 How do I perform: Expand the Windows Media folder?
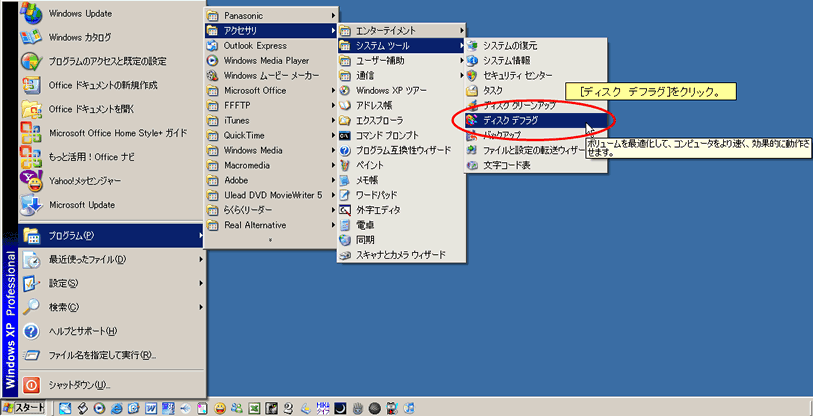coord(271,150)
